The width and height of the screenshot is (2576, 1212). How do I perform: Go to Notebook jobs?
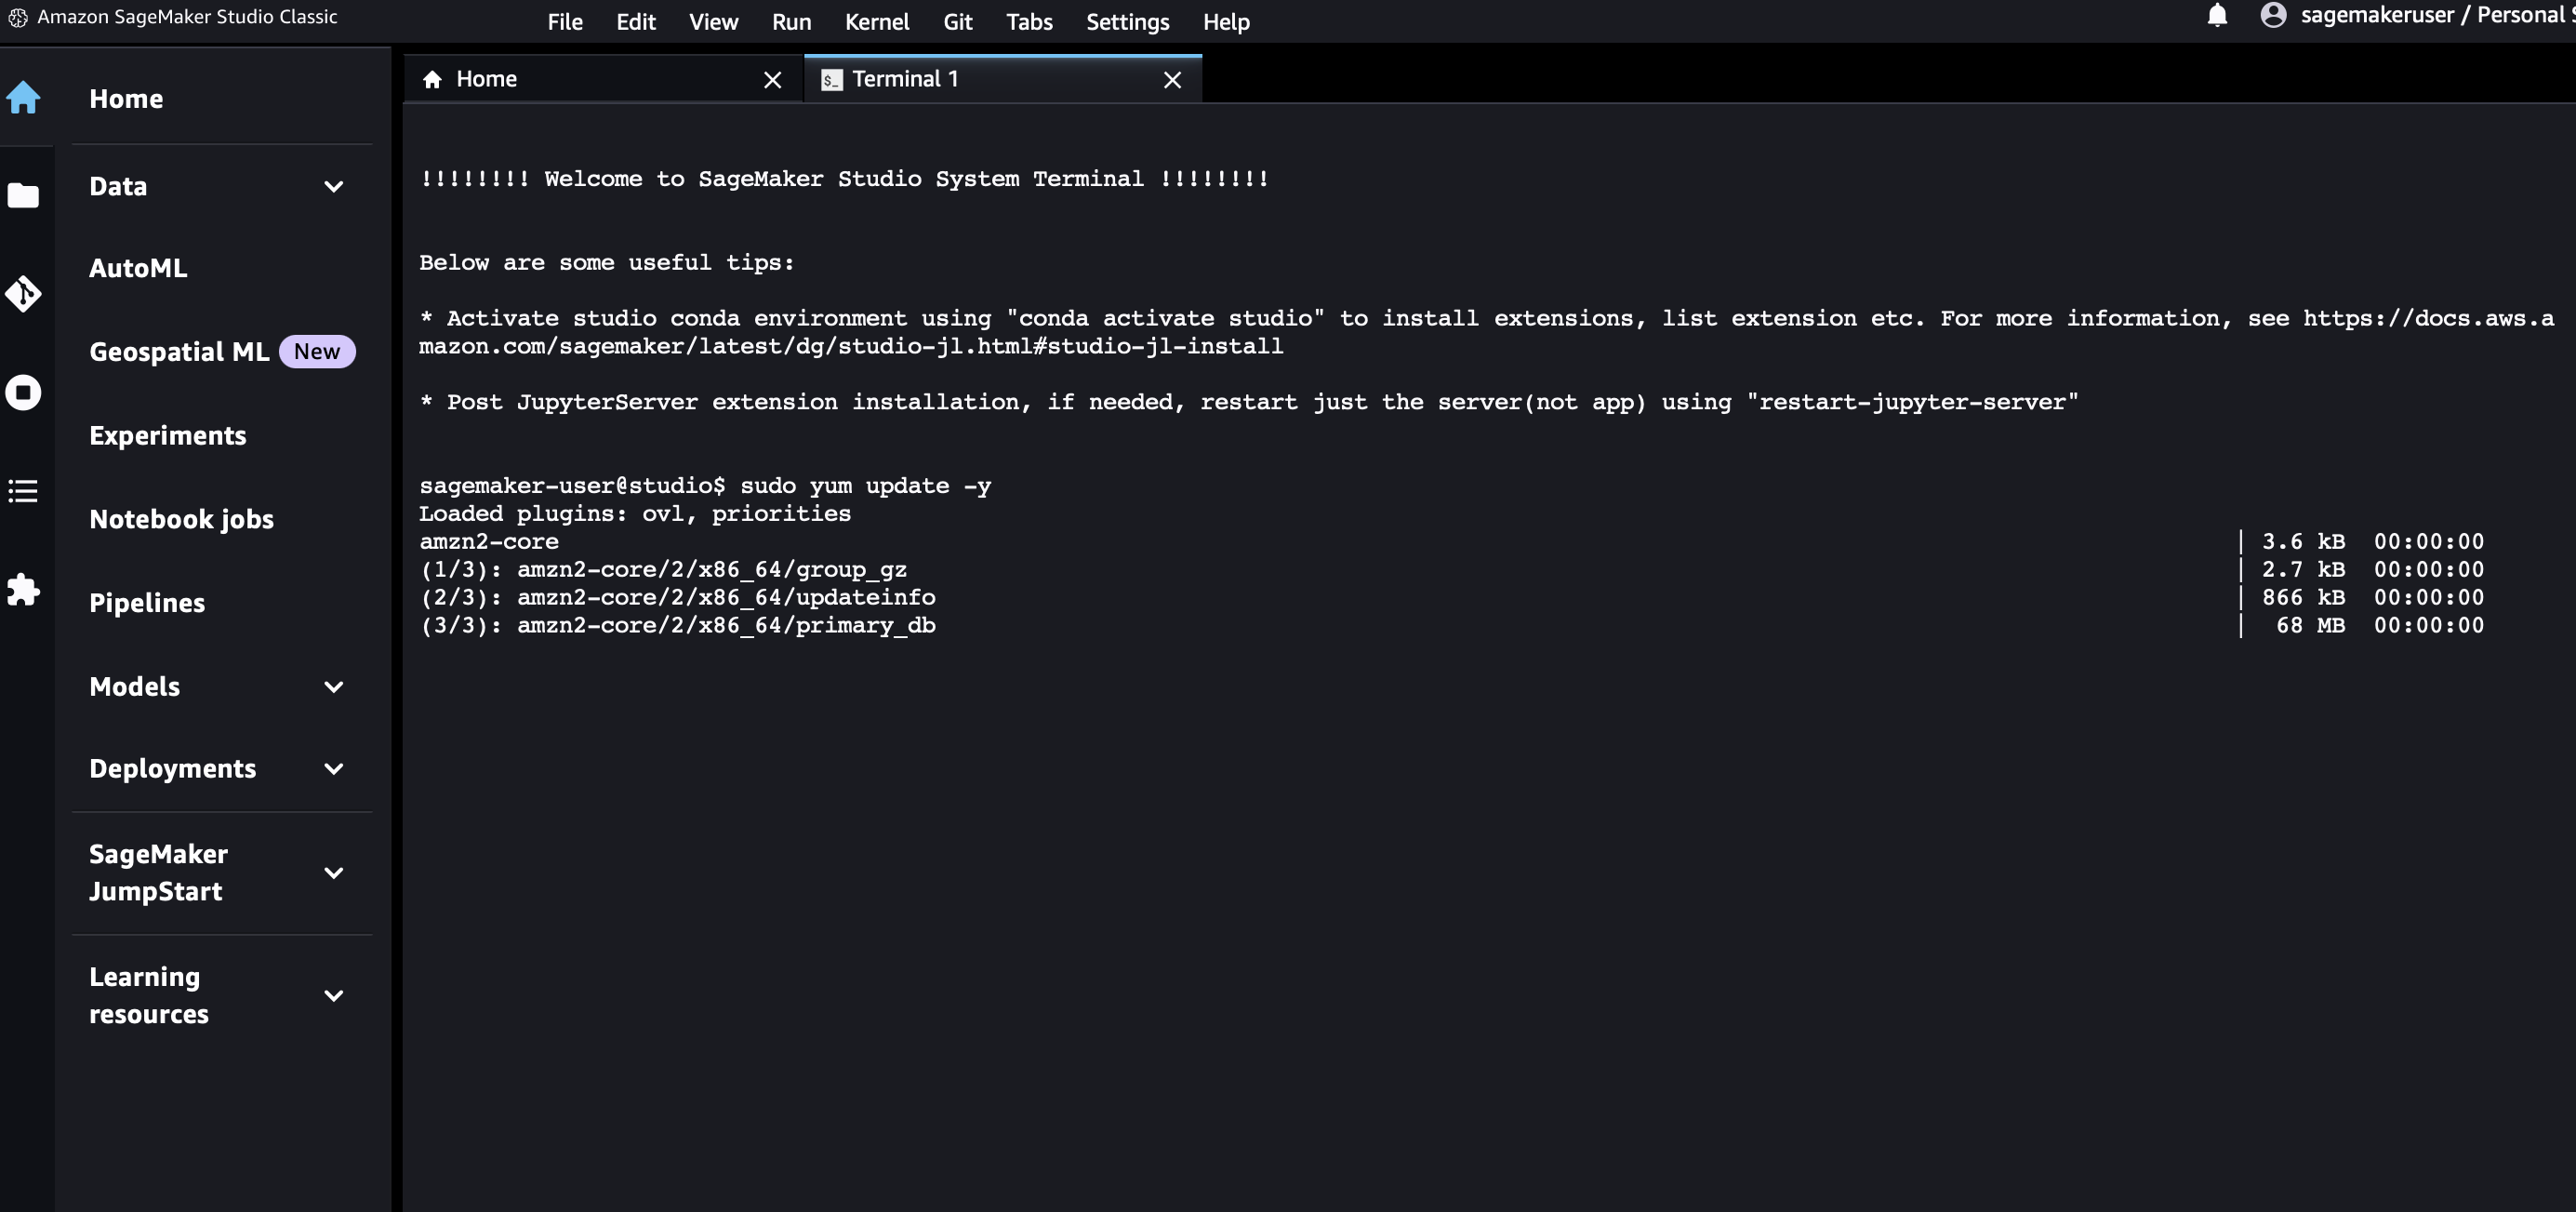tap(181, 519)
